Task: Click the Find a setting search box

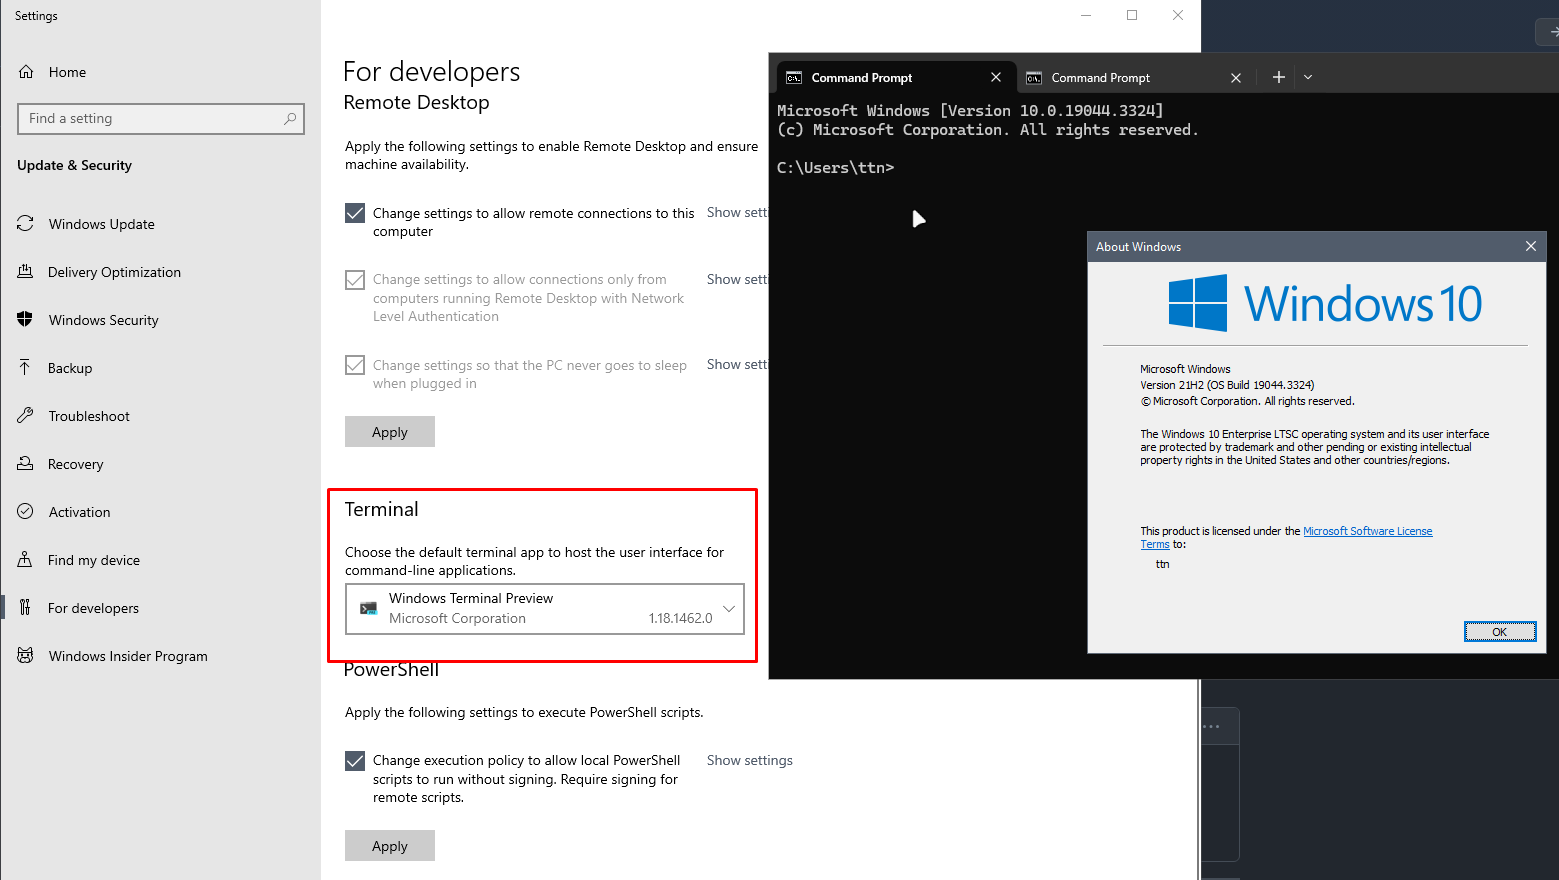Action: point(161,119)
